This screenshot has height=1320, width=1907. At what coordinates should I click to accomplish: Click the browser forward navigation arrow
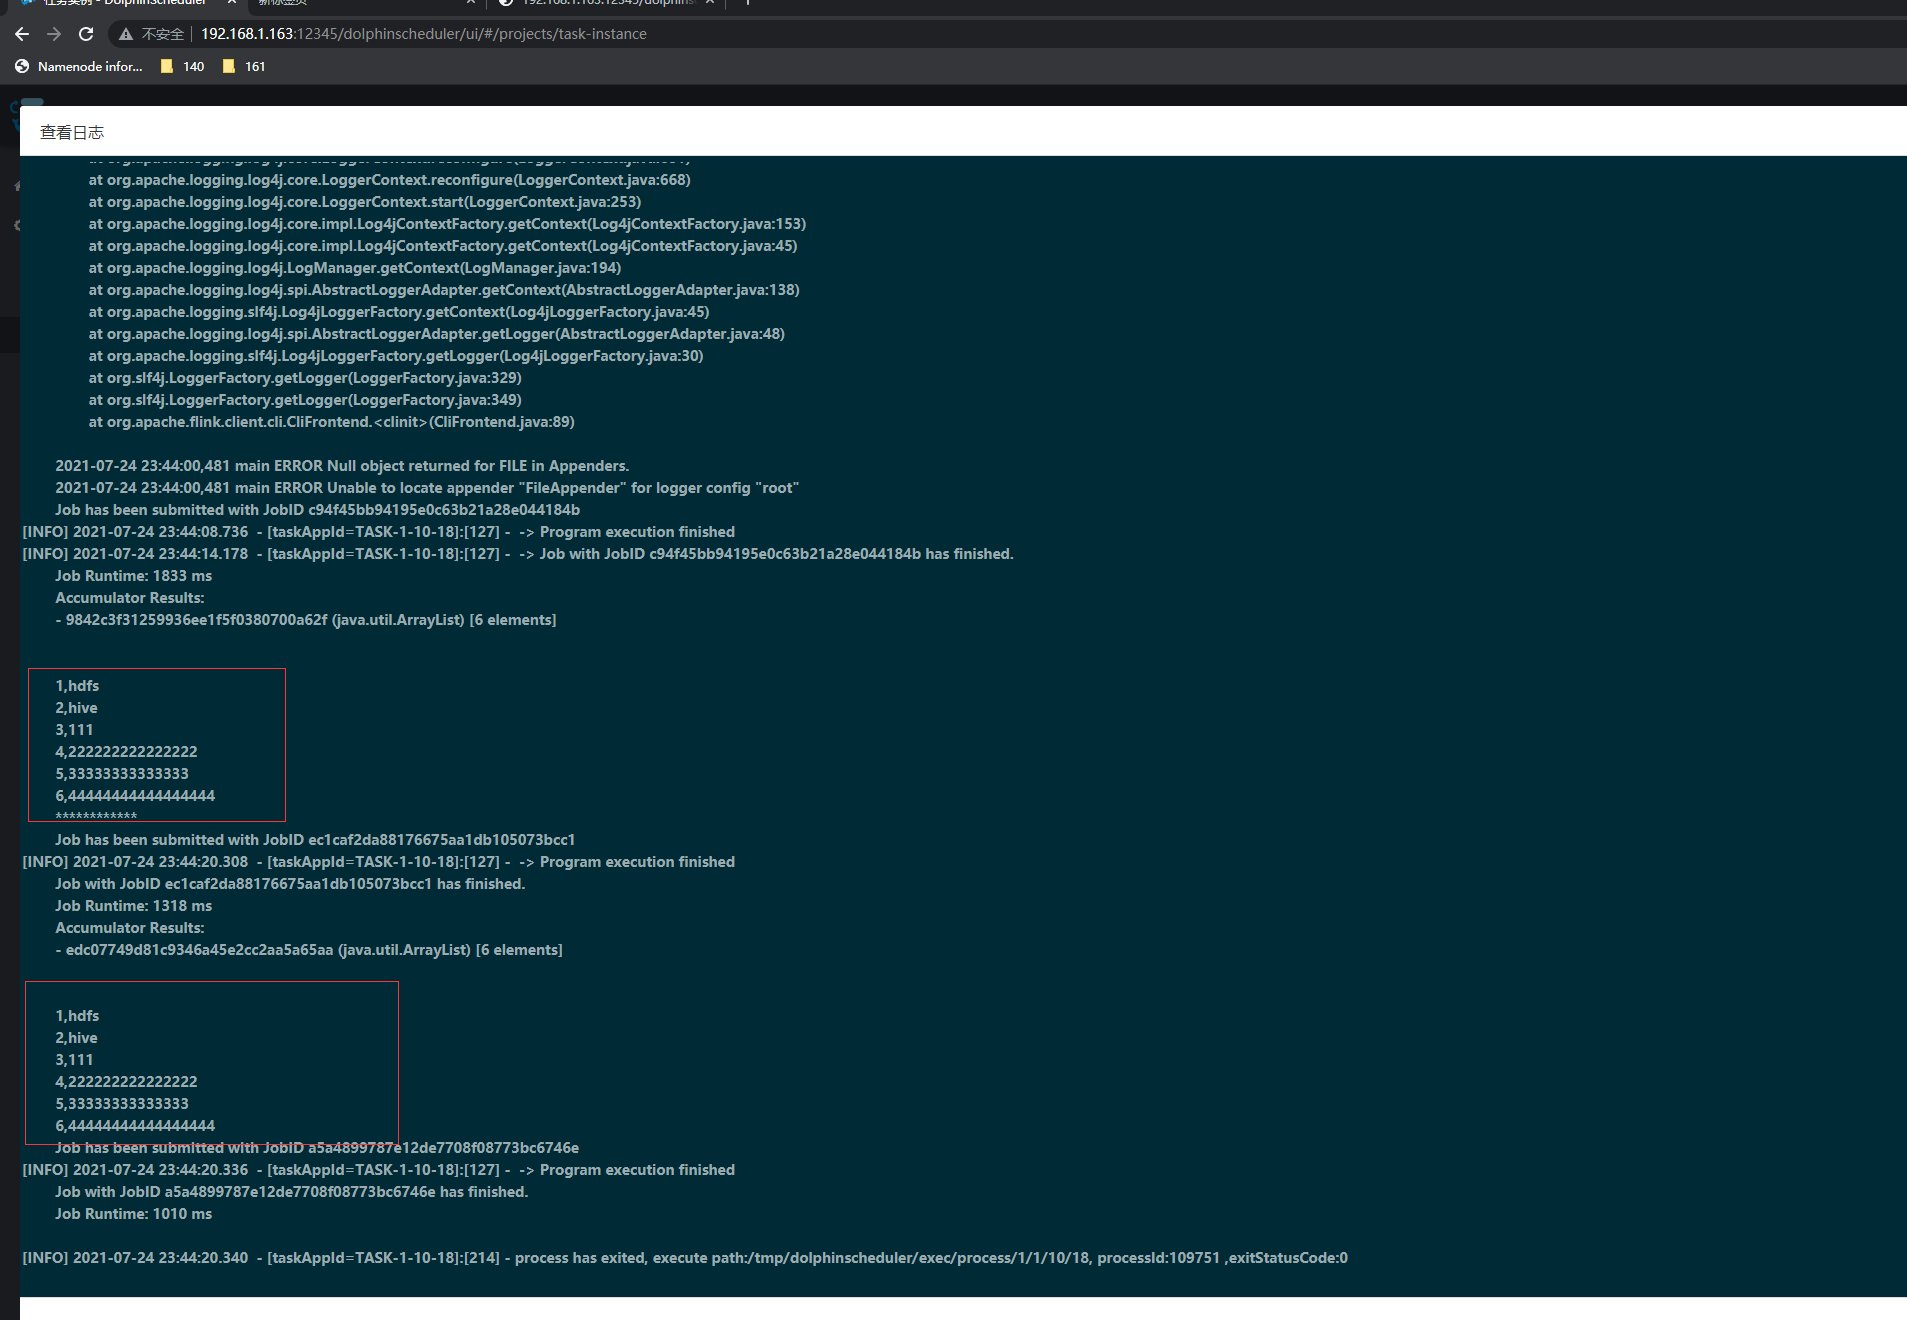[x=53, y=33]
